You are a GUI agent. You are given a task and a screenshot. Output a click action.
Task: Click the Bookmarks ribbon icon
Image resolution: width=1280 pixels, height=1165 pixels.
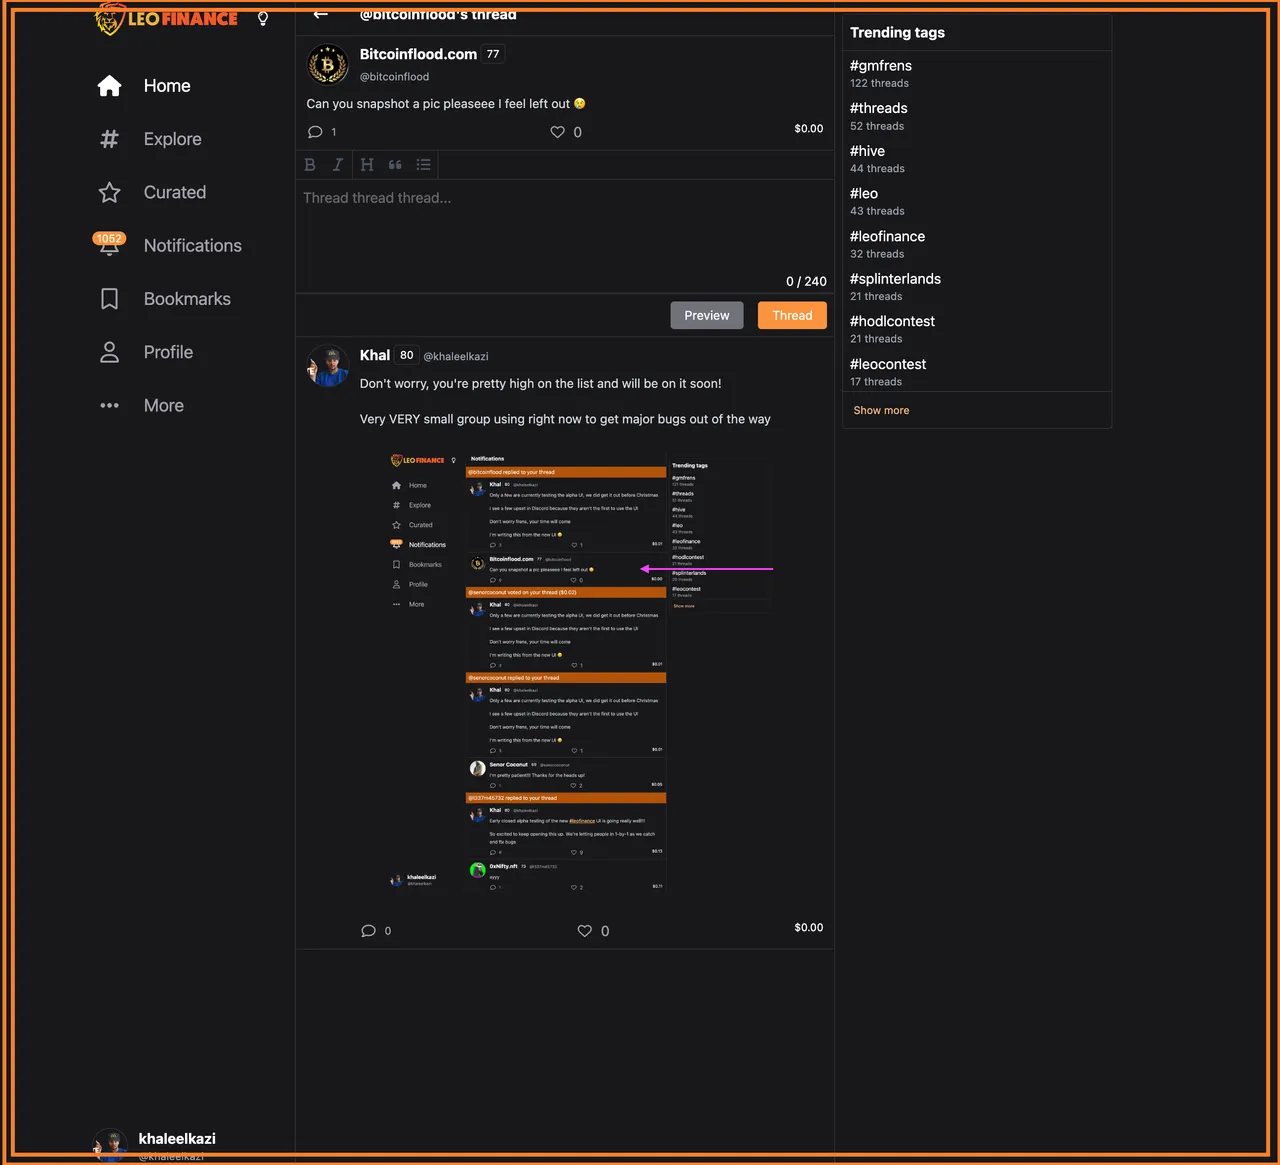(x=109, y=299)
